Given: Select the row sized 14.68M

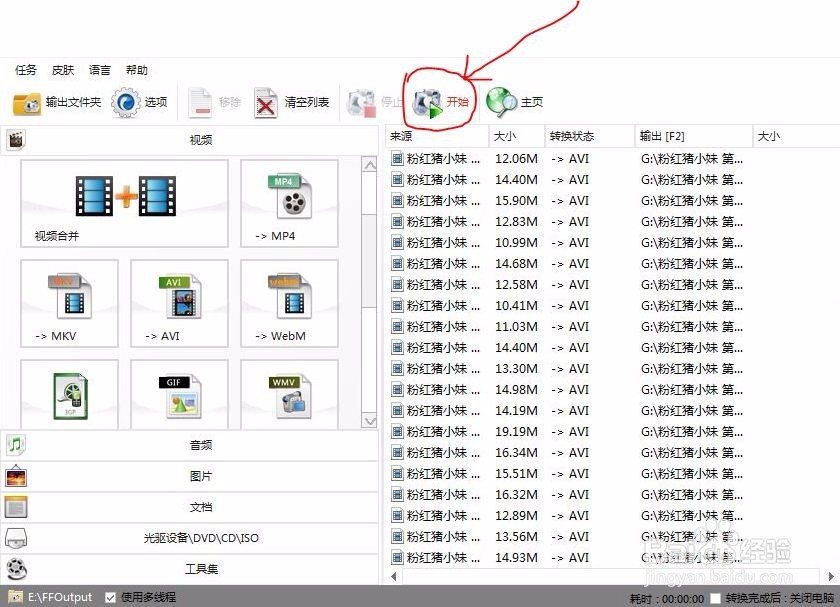Looking at the screenshot, I should [x=612, y=264].
